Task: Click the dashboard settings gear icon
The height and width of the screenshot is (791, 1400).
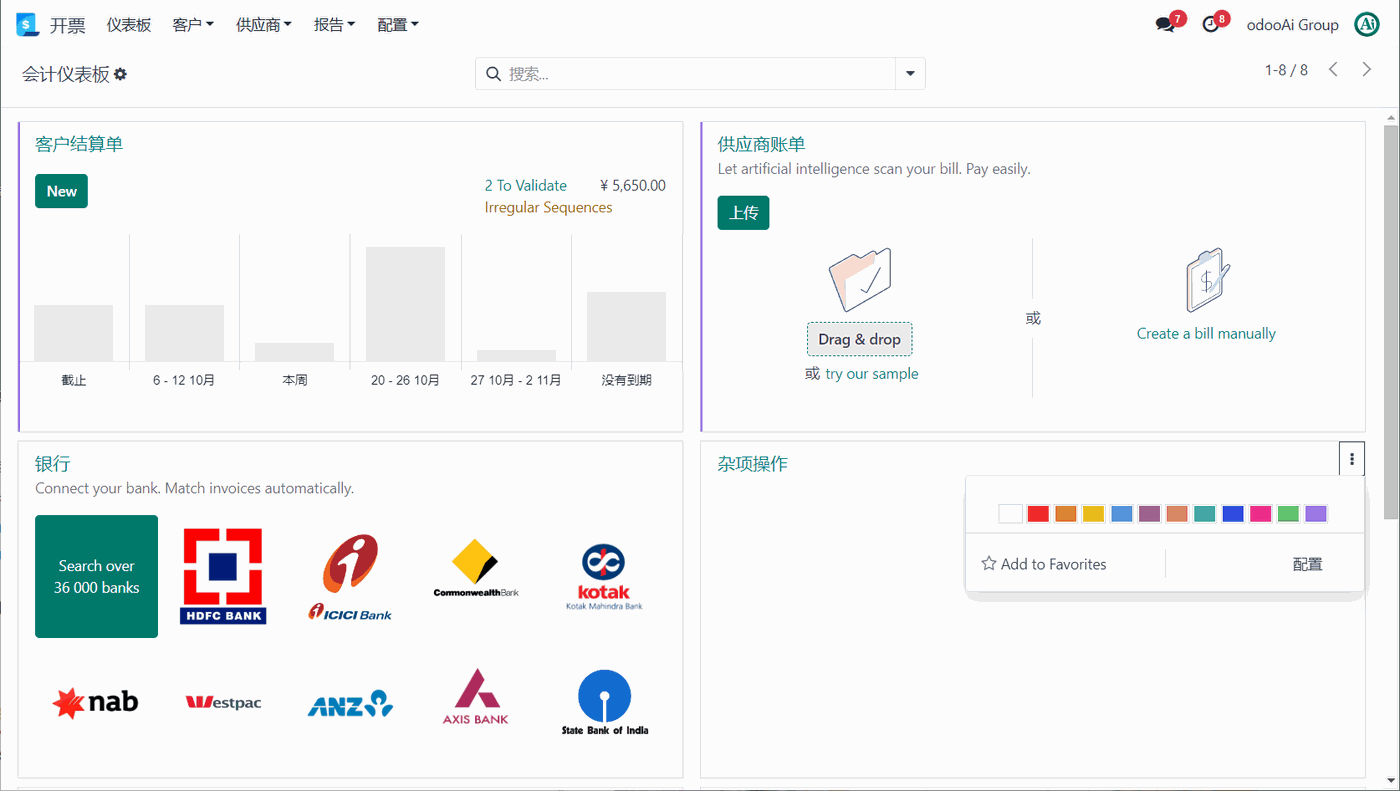Action: pyautogui.click(x=121, y=74)
